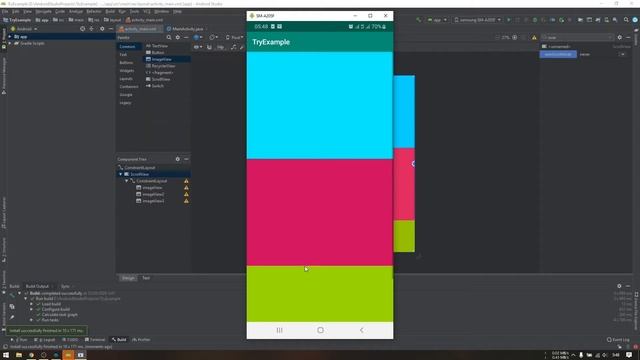Click zoom to fit icon next to 27%
This screenshot has width=640, height=360.
coord(515,37)
